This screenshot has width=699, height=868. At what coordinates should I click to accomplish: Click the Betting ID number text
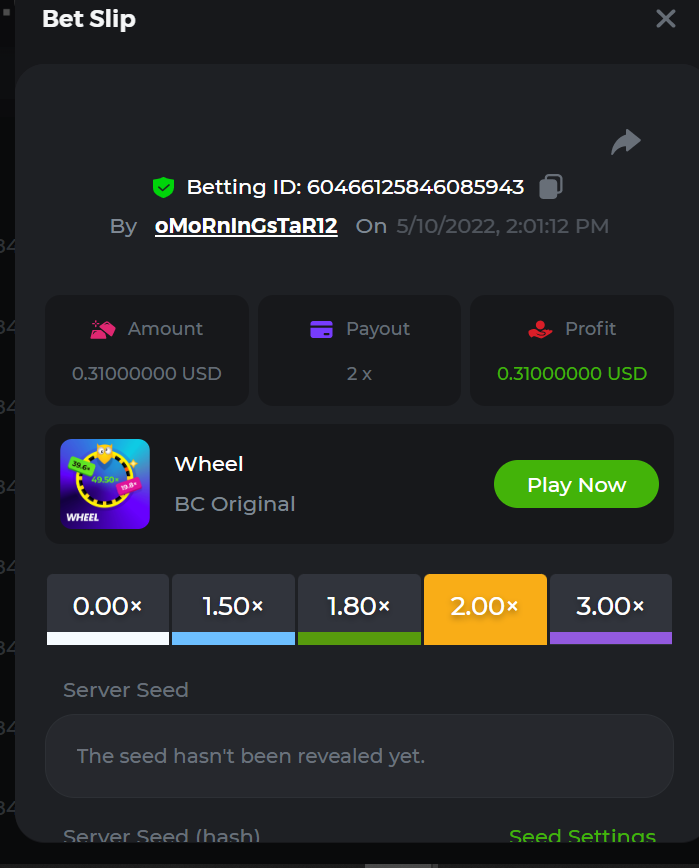(415, 187)
